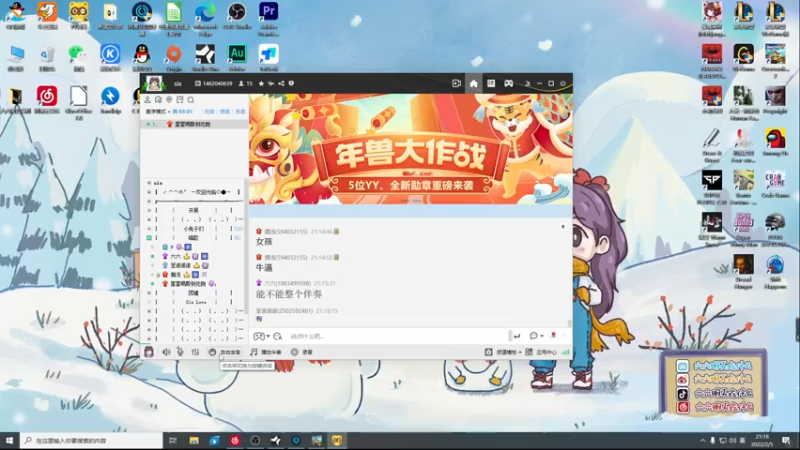The width and height of the screenshot is (800, 450).
Task: Click chat message 能不能整个伴奏
Action: tap(289, 294)
